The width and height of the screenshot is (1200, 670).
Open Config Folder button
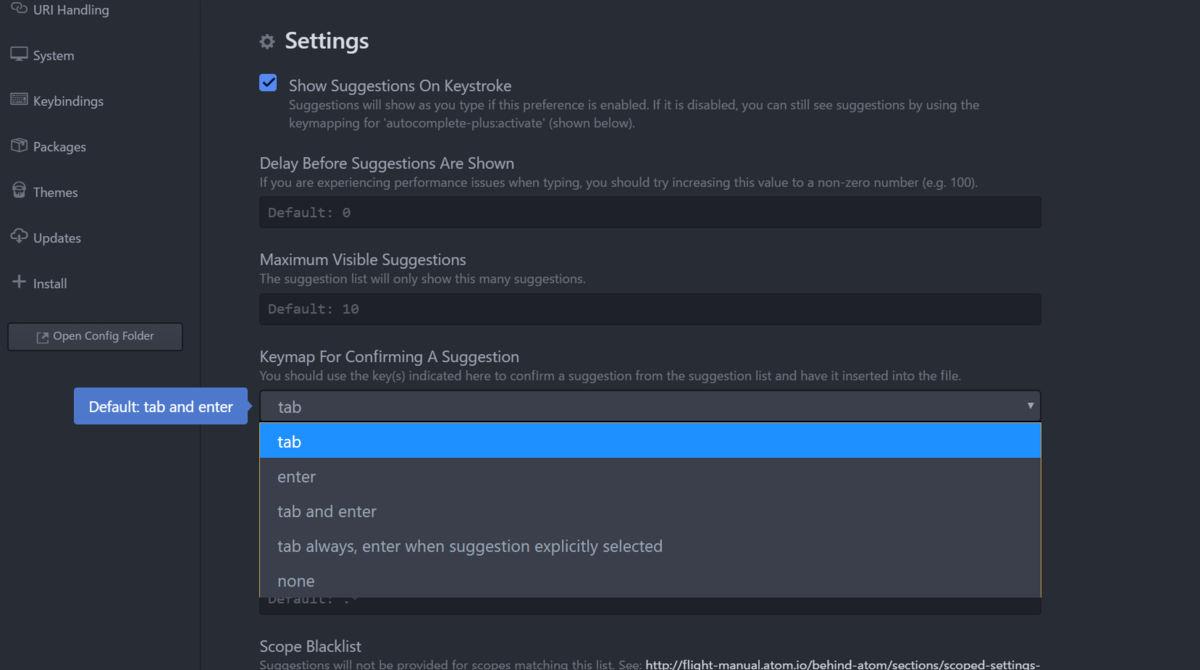pyautogui.click(x=95, y=337)
